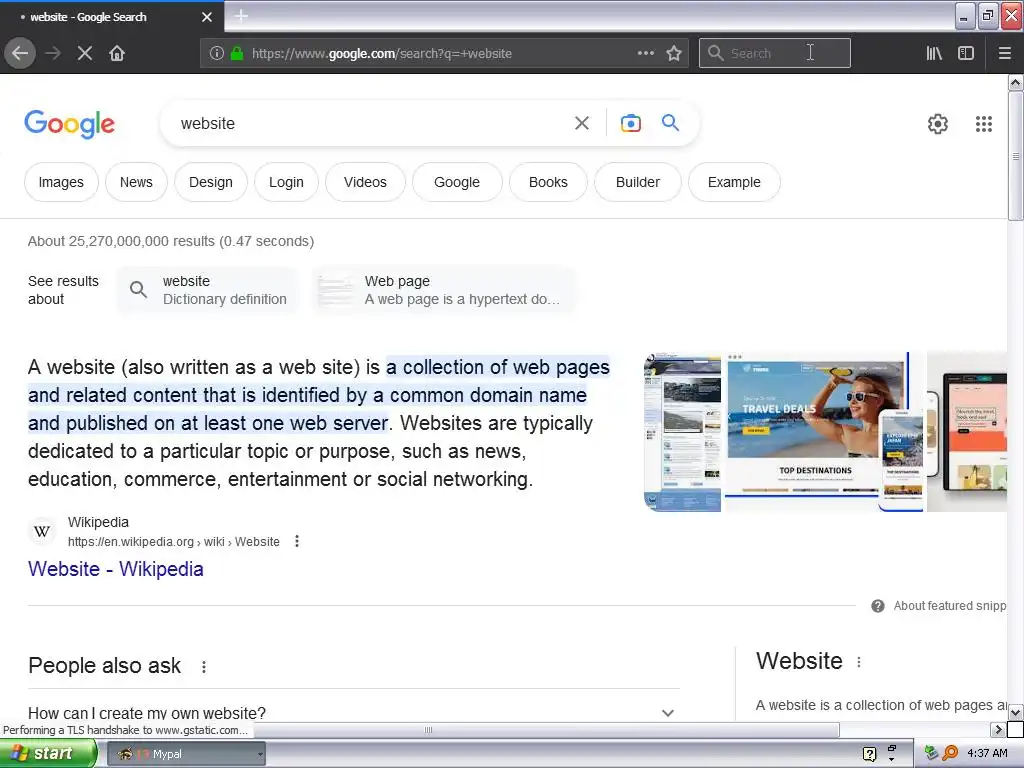Screen dimensions: 1024x768
Task: Click the system clock showing 4:37 AM
Action: 987,753
